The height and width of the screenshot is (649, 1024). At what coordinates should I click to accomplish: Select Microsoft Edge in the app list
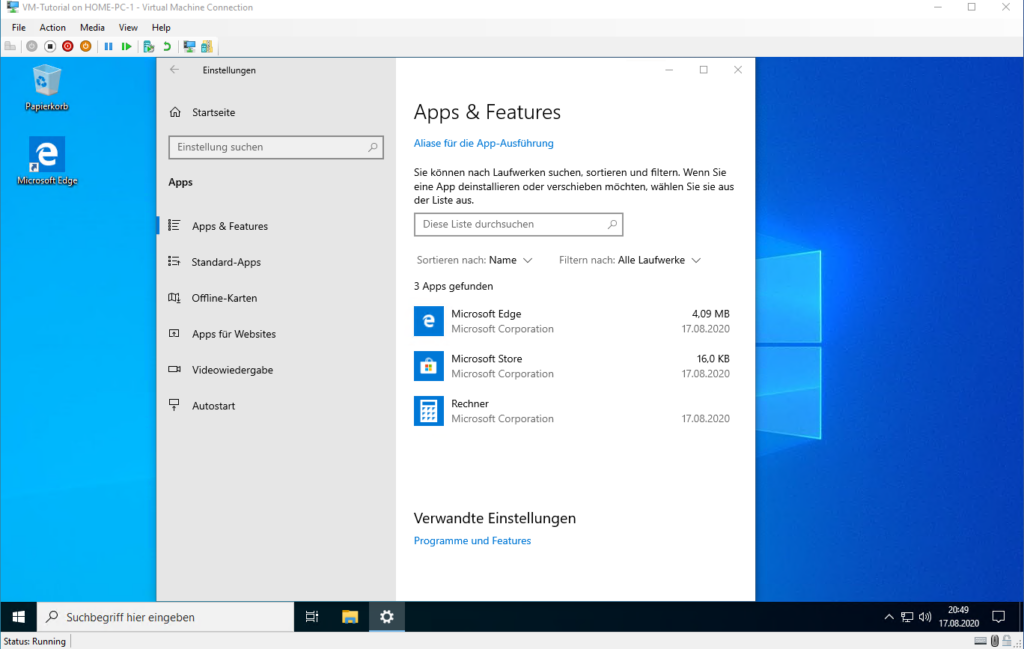[x=572, y=321]
